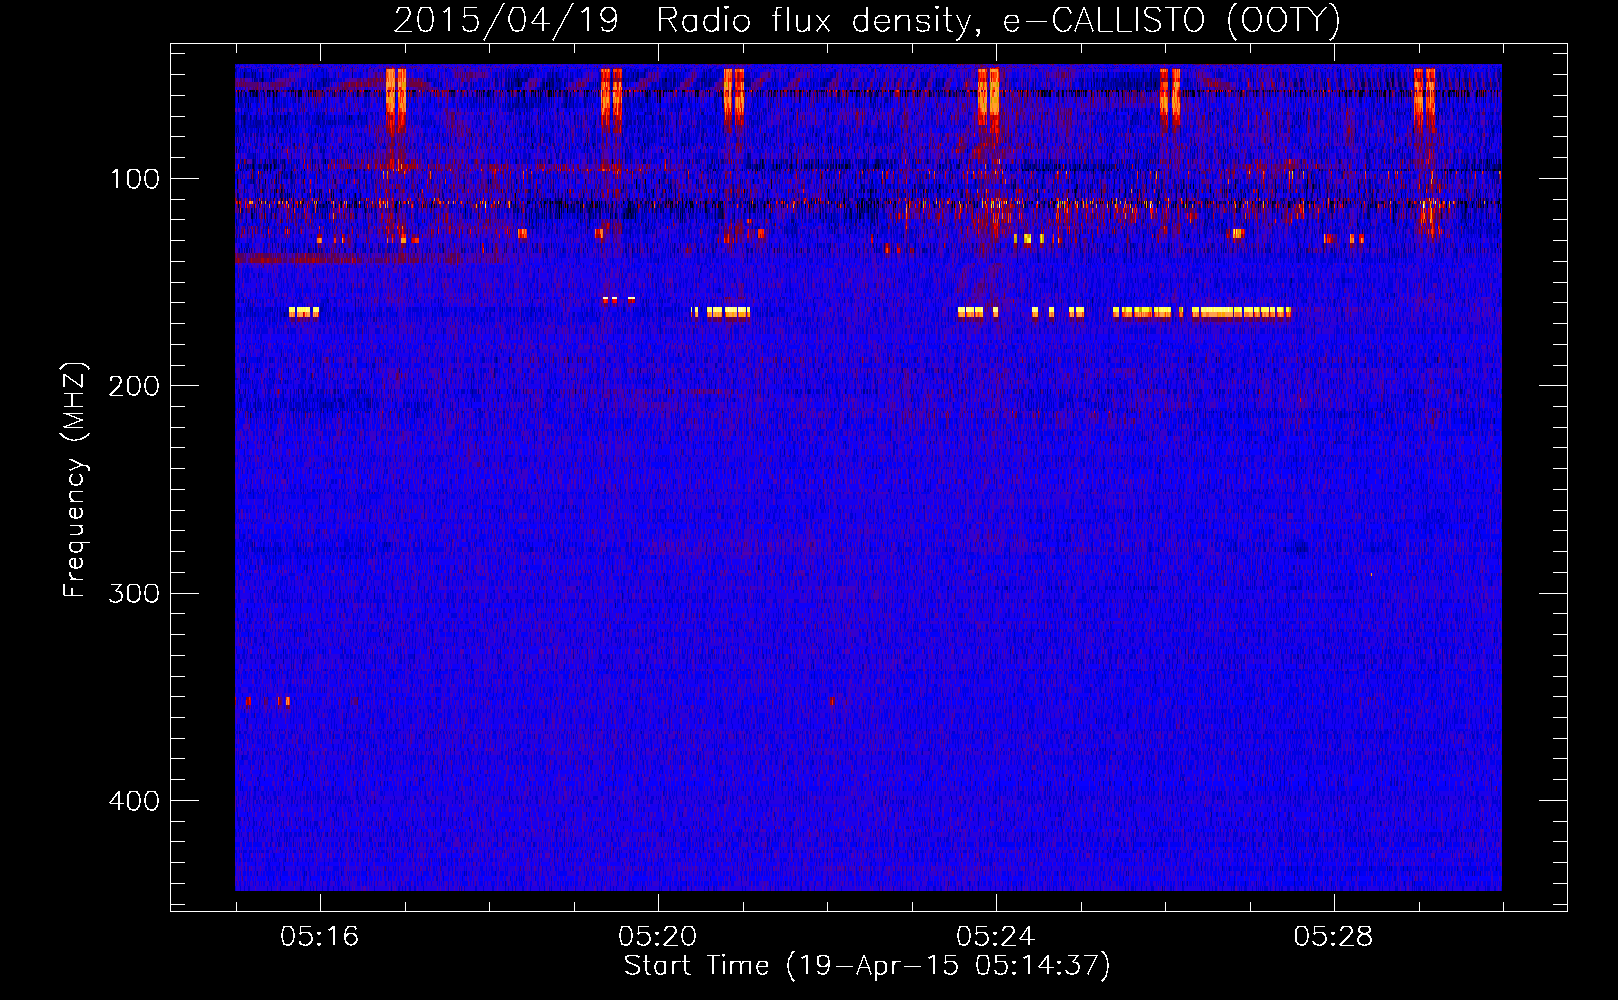The width and height of the screenshot is (1618, 1000).
Task: Click the 'Start Time (19-Apr-15 05:14:37)' label
Action: point(867,966)
